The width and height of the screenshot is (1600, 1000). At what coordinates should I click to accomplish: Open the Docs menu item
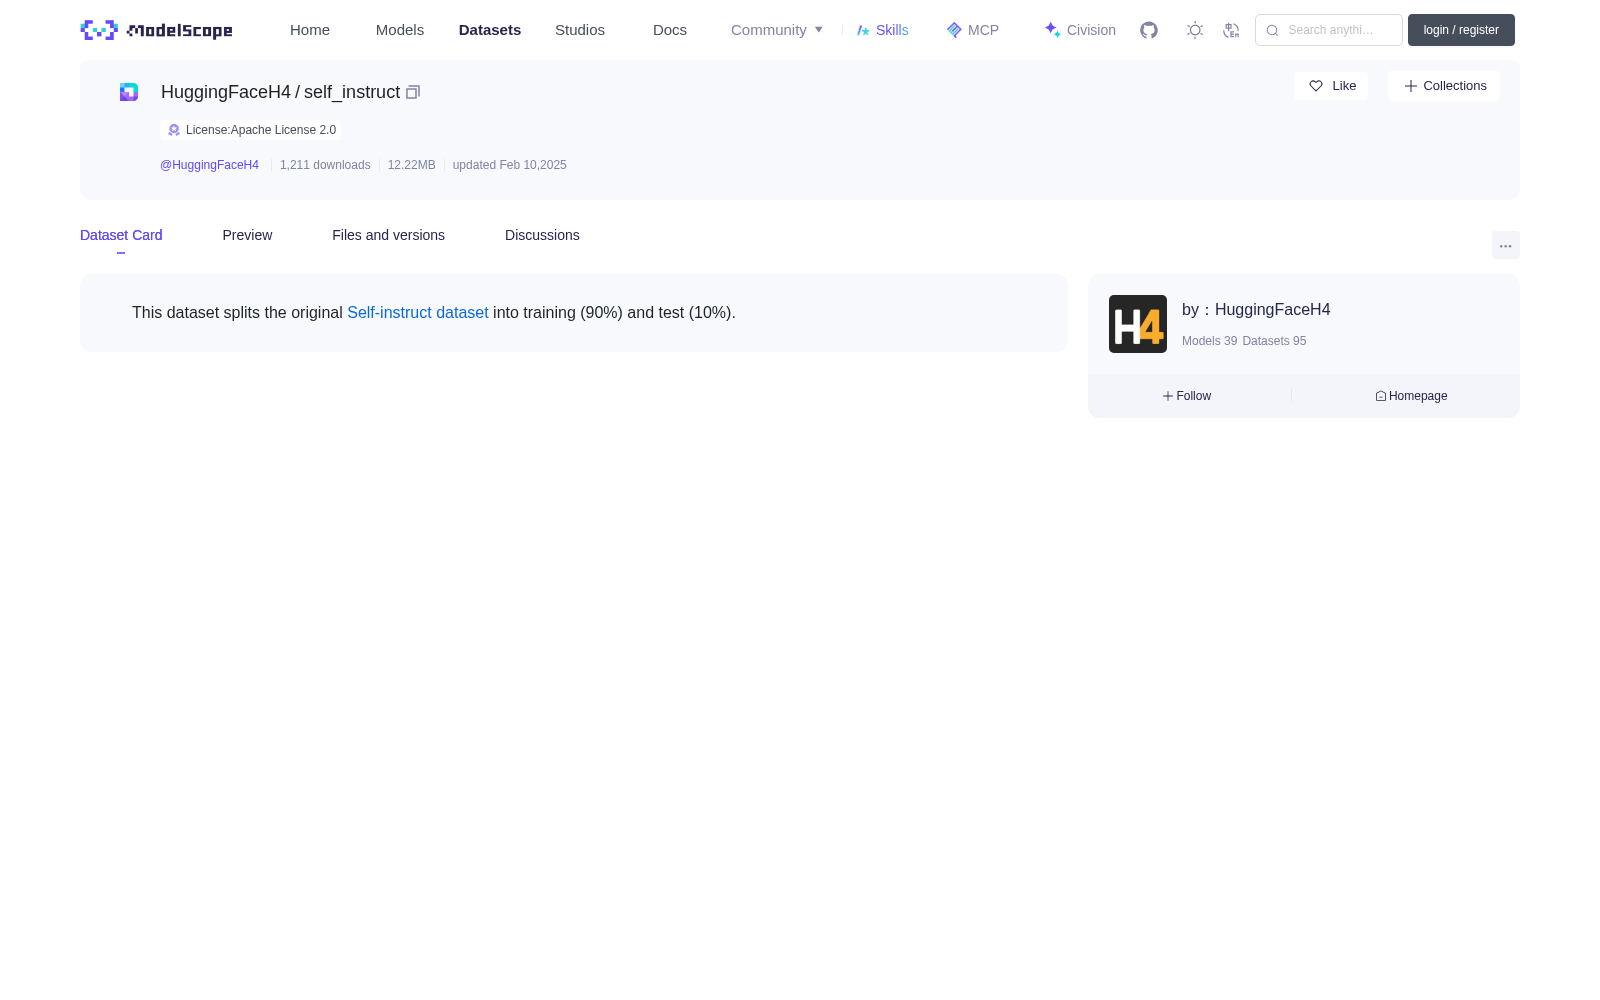(670, 30)
